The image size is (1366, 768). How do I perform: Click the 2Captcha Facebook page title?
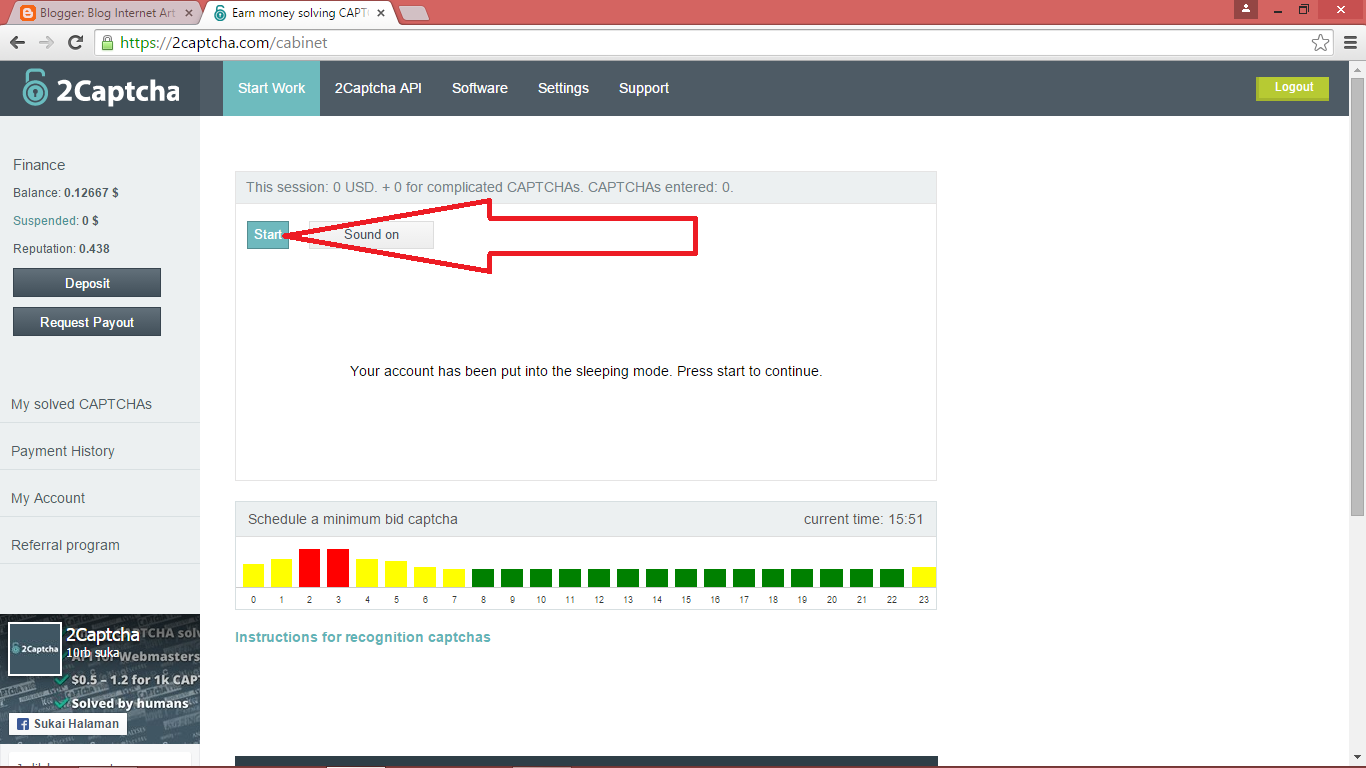point(103,634)
